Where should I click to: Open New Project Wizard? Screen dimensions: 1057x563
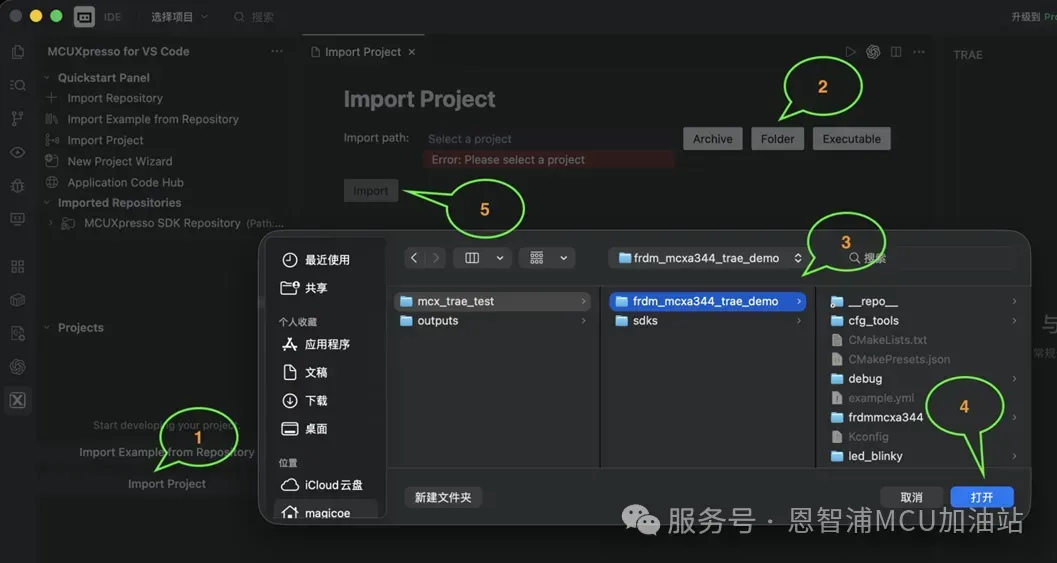tap(120, 161)
